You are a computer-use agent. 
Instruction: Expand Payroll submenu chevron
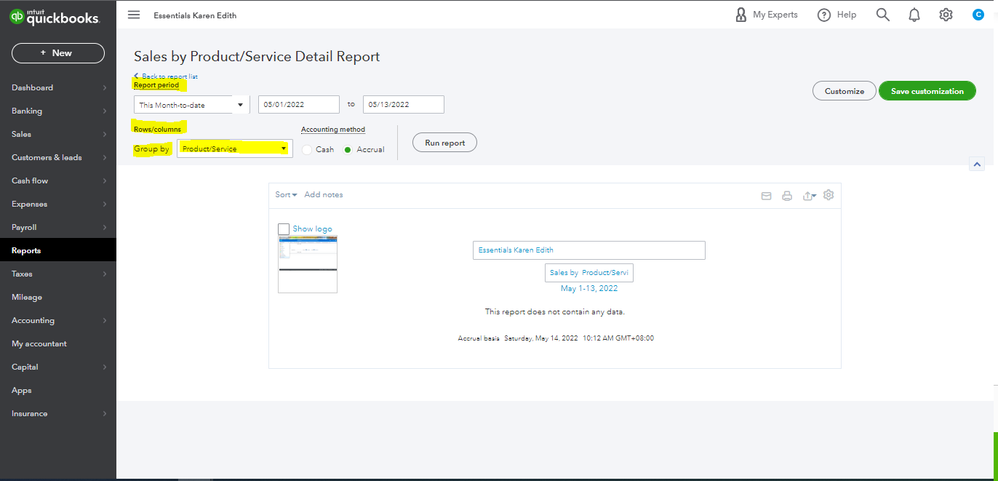(x=104, y=227)
